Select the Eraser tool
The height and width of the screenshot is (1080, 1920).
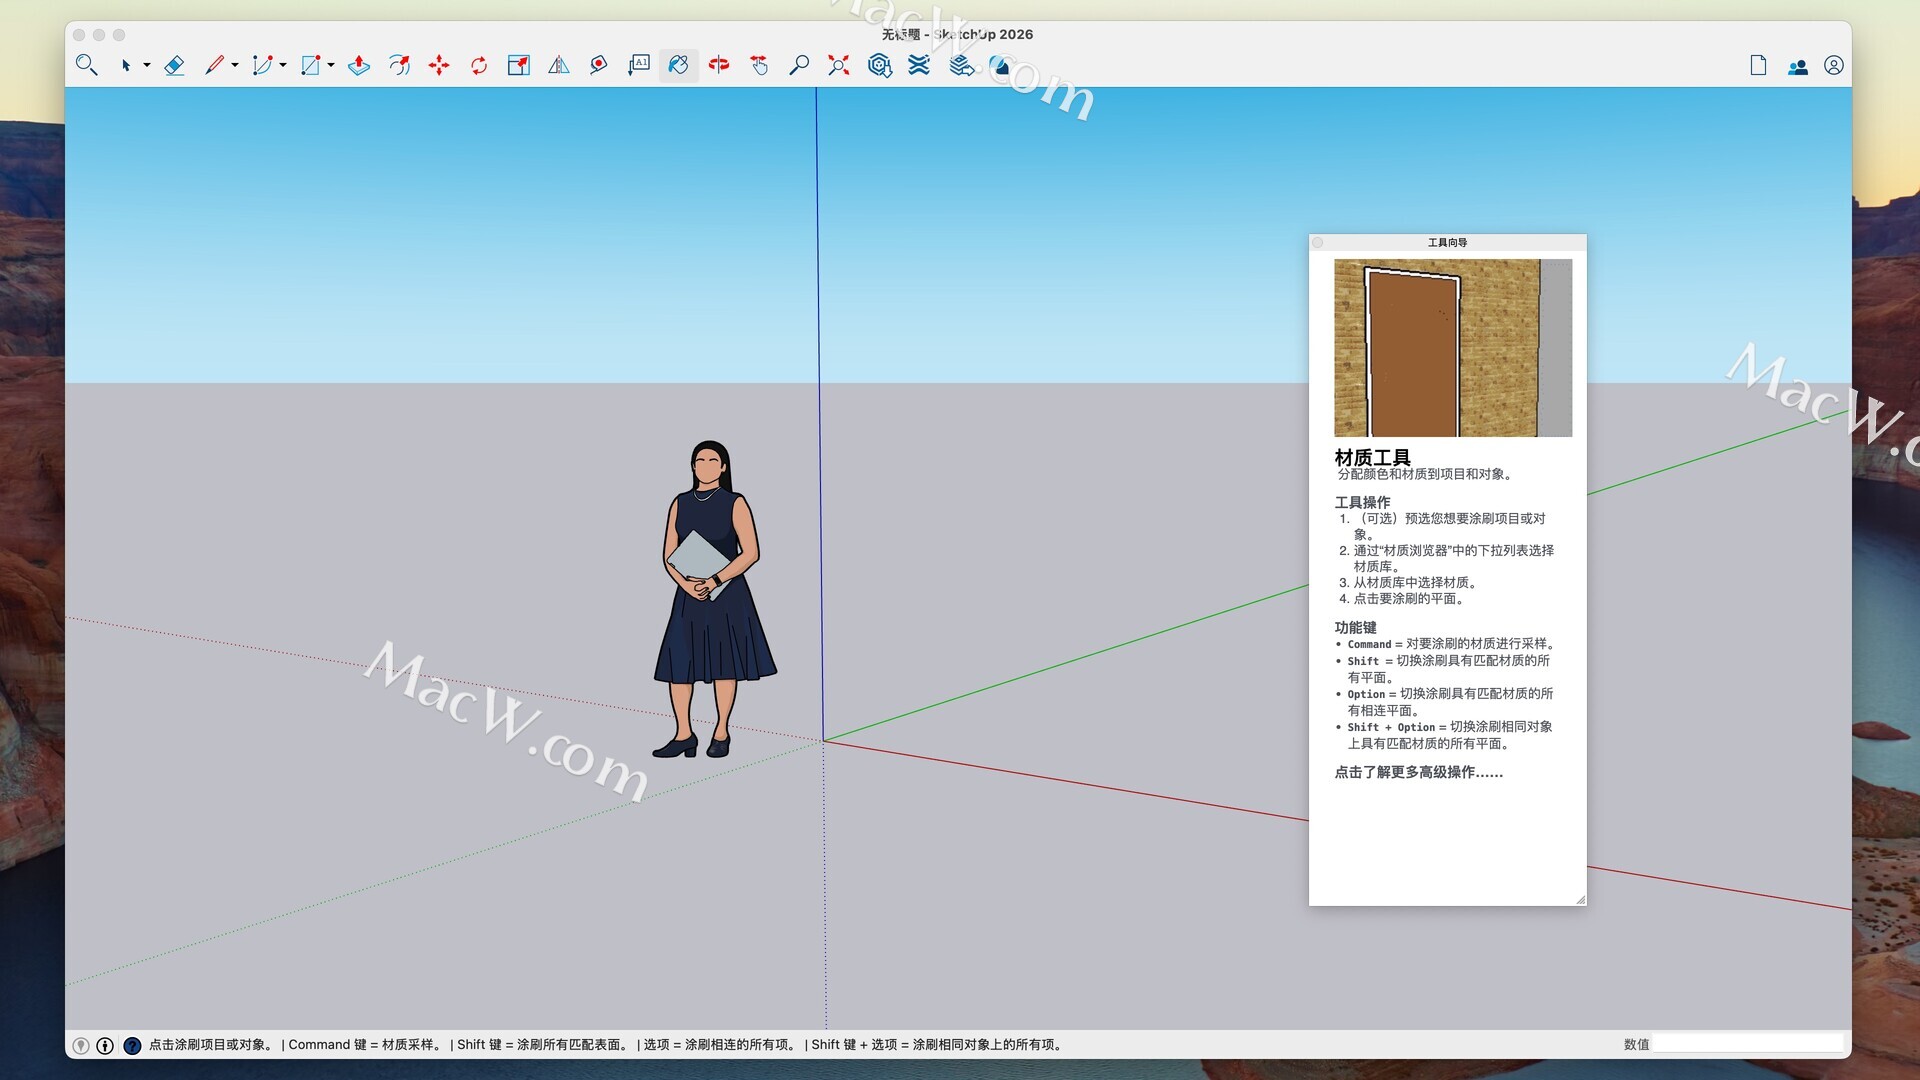tap(174, 66)
